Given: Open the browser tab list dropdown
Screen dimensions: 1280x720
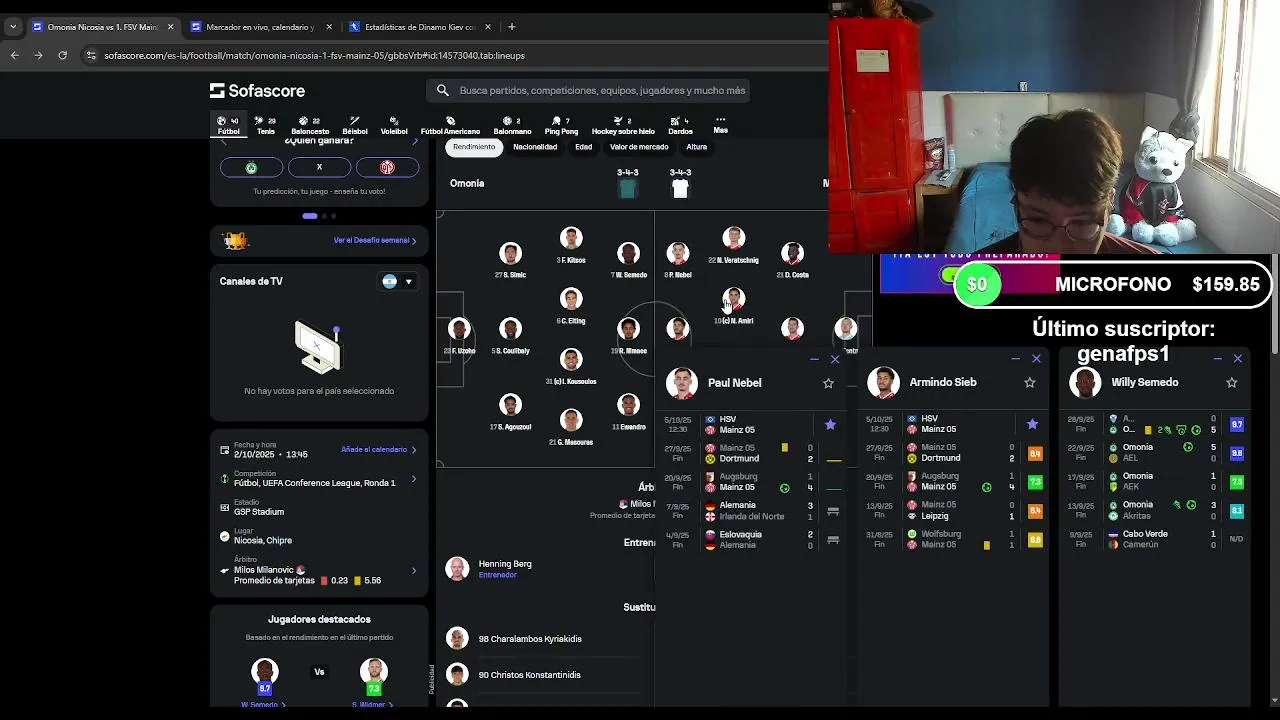Looking at the screenshot, I should coord(12,27).
